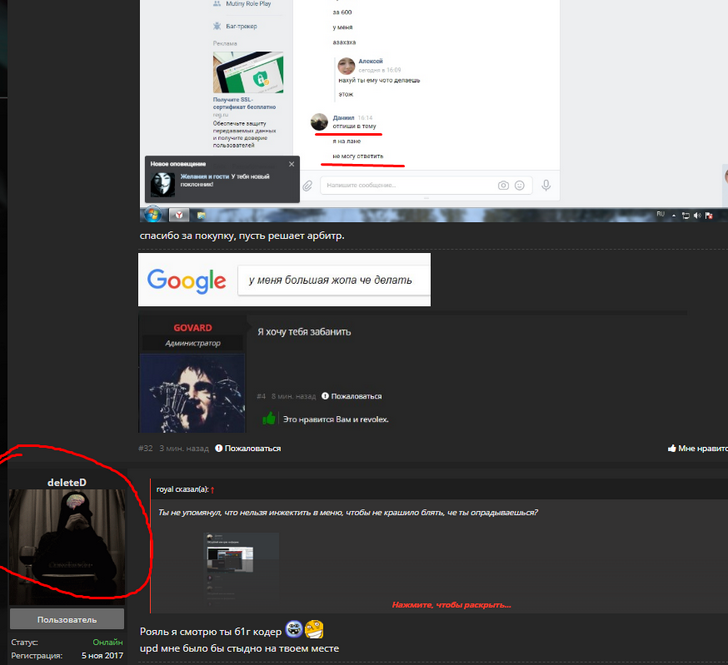Click the Anonymous mask notification avatar

tap(162, 184)
